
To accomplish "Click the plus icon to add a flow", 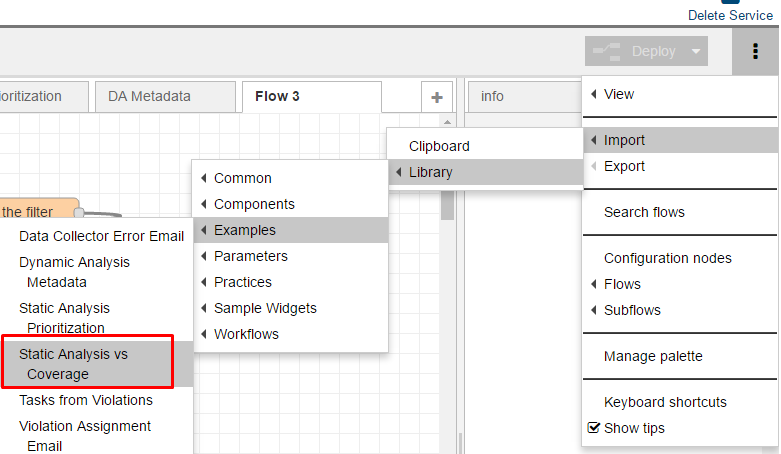I will pyautogui.click(x=437, y=97).
